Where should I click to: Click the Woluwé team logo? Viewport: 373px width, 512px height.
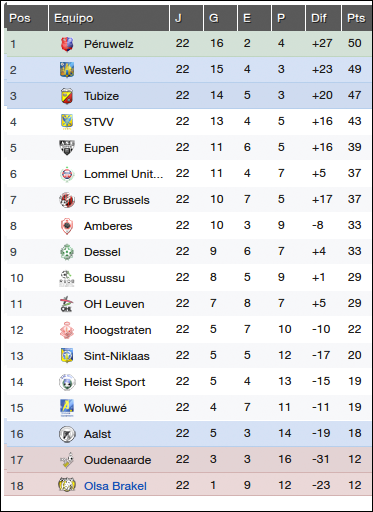pyautogui.click(x=67, y=408)
